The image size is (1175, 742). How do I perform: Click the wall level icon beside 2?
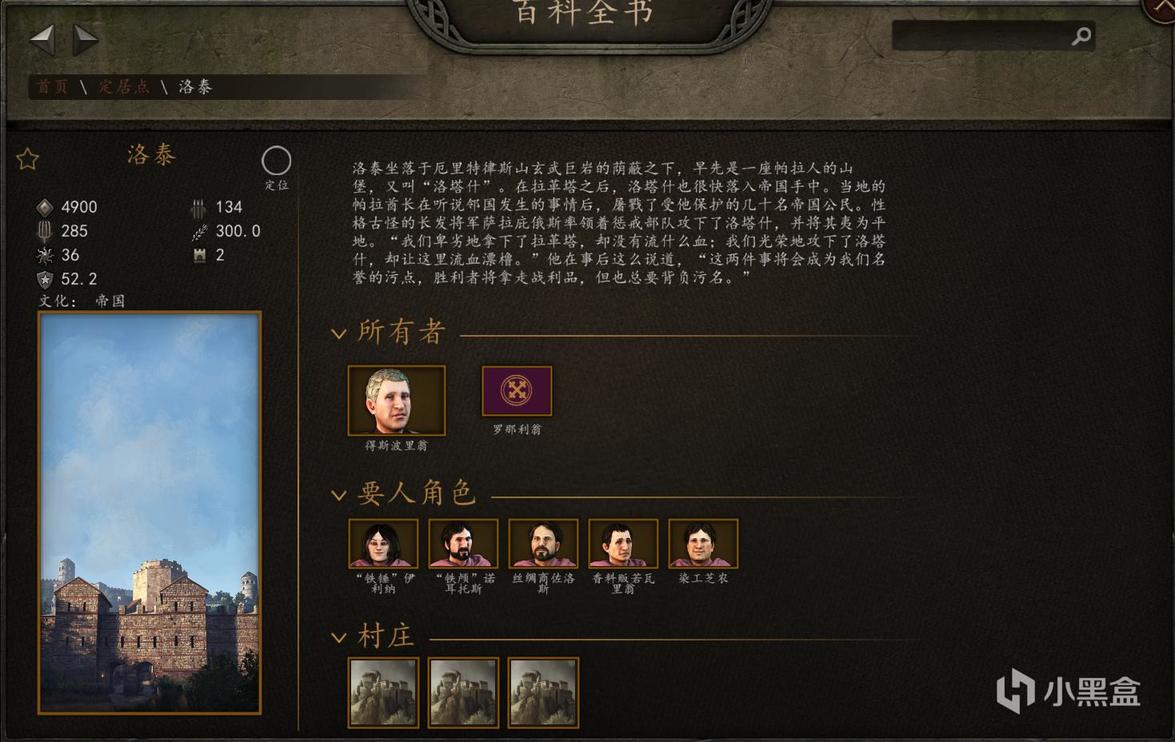pyautogui.click(x=199, y=256)
